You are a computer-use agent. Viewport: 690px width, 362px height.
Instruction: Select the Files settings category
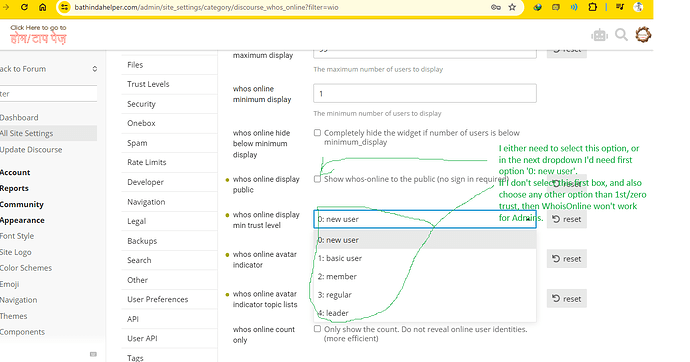[169, 65]
